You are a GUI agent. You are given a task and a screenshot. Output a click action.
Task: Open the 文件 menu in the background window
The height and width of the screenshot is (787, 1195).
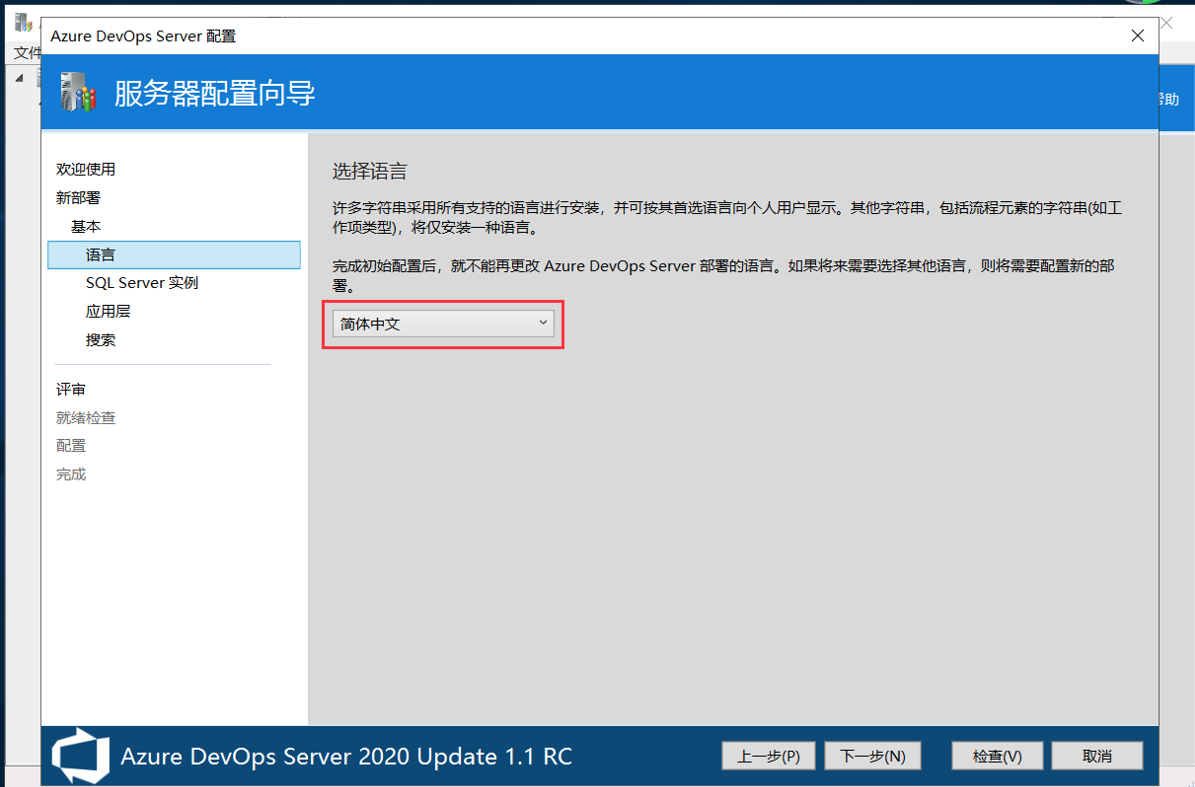point(27,53)
